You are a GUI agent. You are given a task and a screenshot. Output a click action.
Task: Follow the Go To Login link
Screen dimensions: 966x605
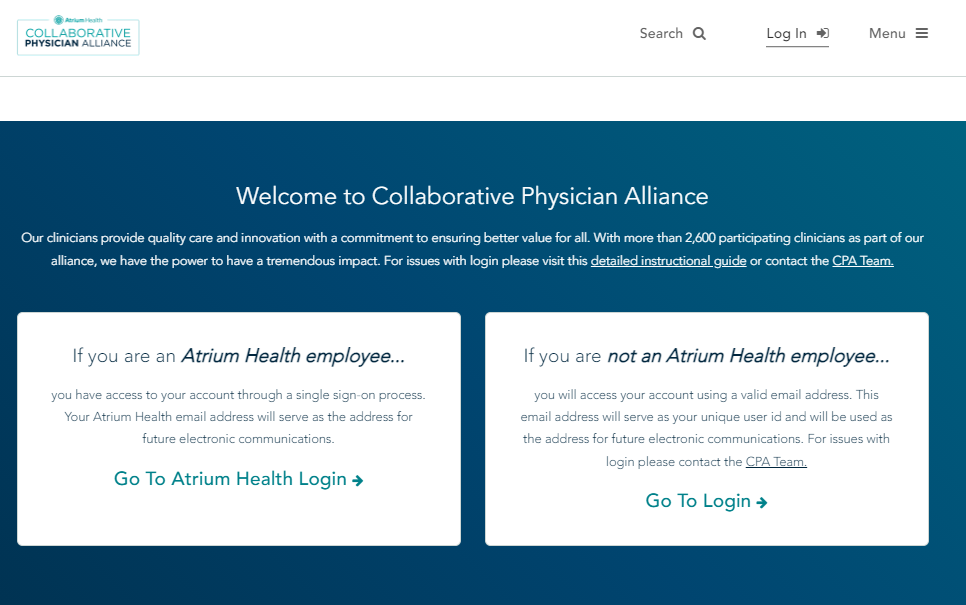[x=706, y=501]
